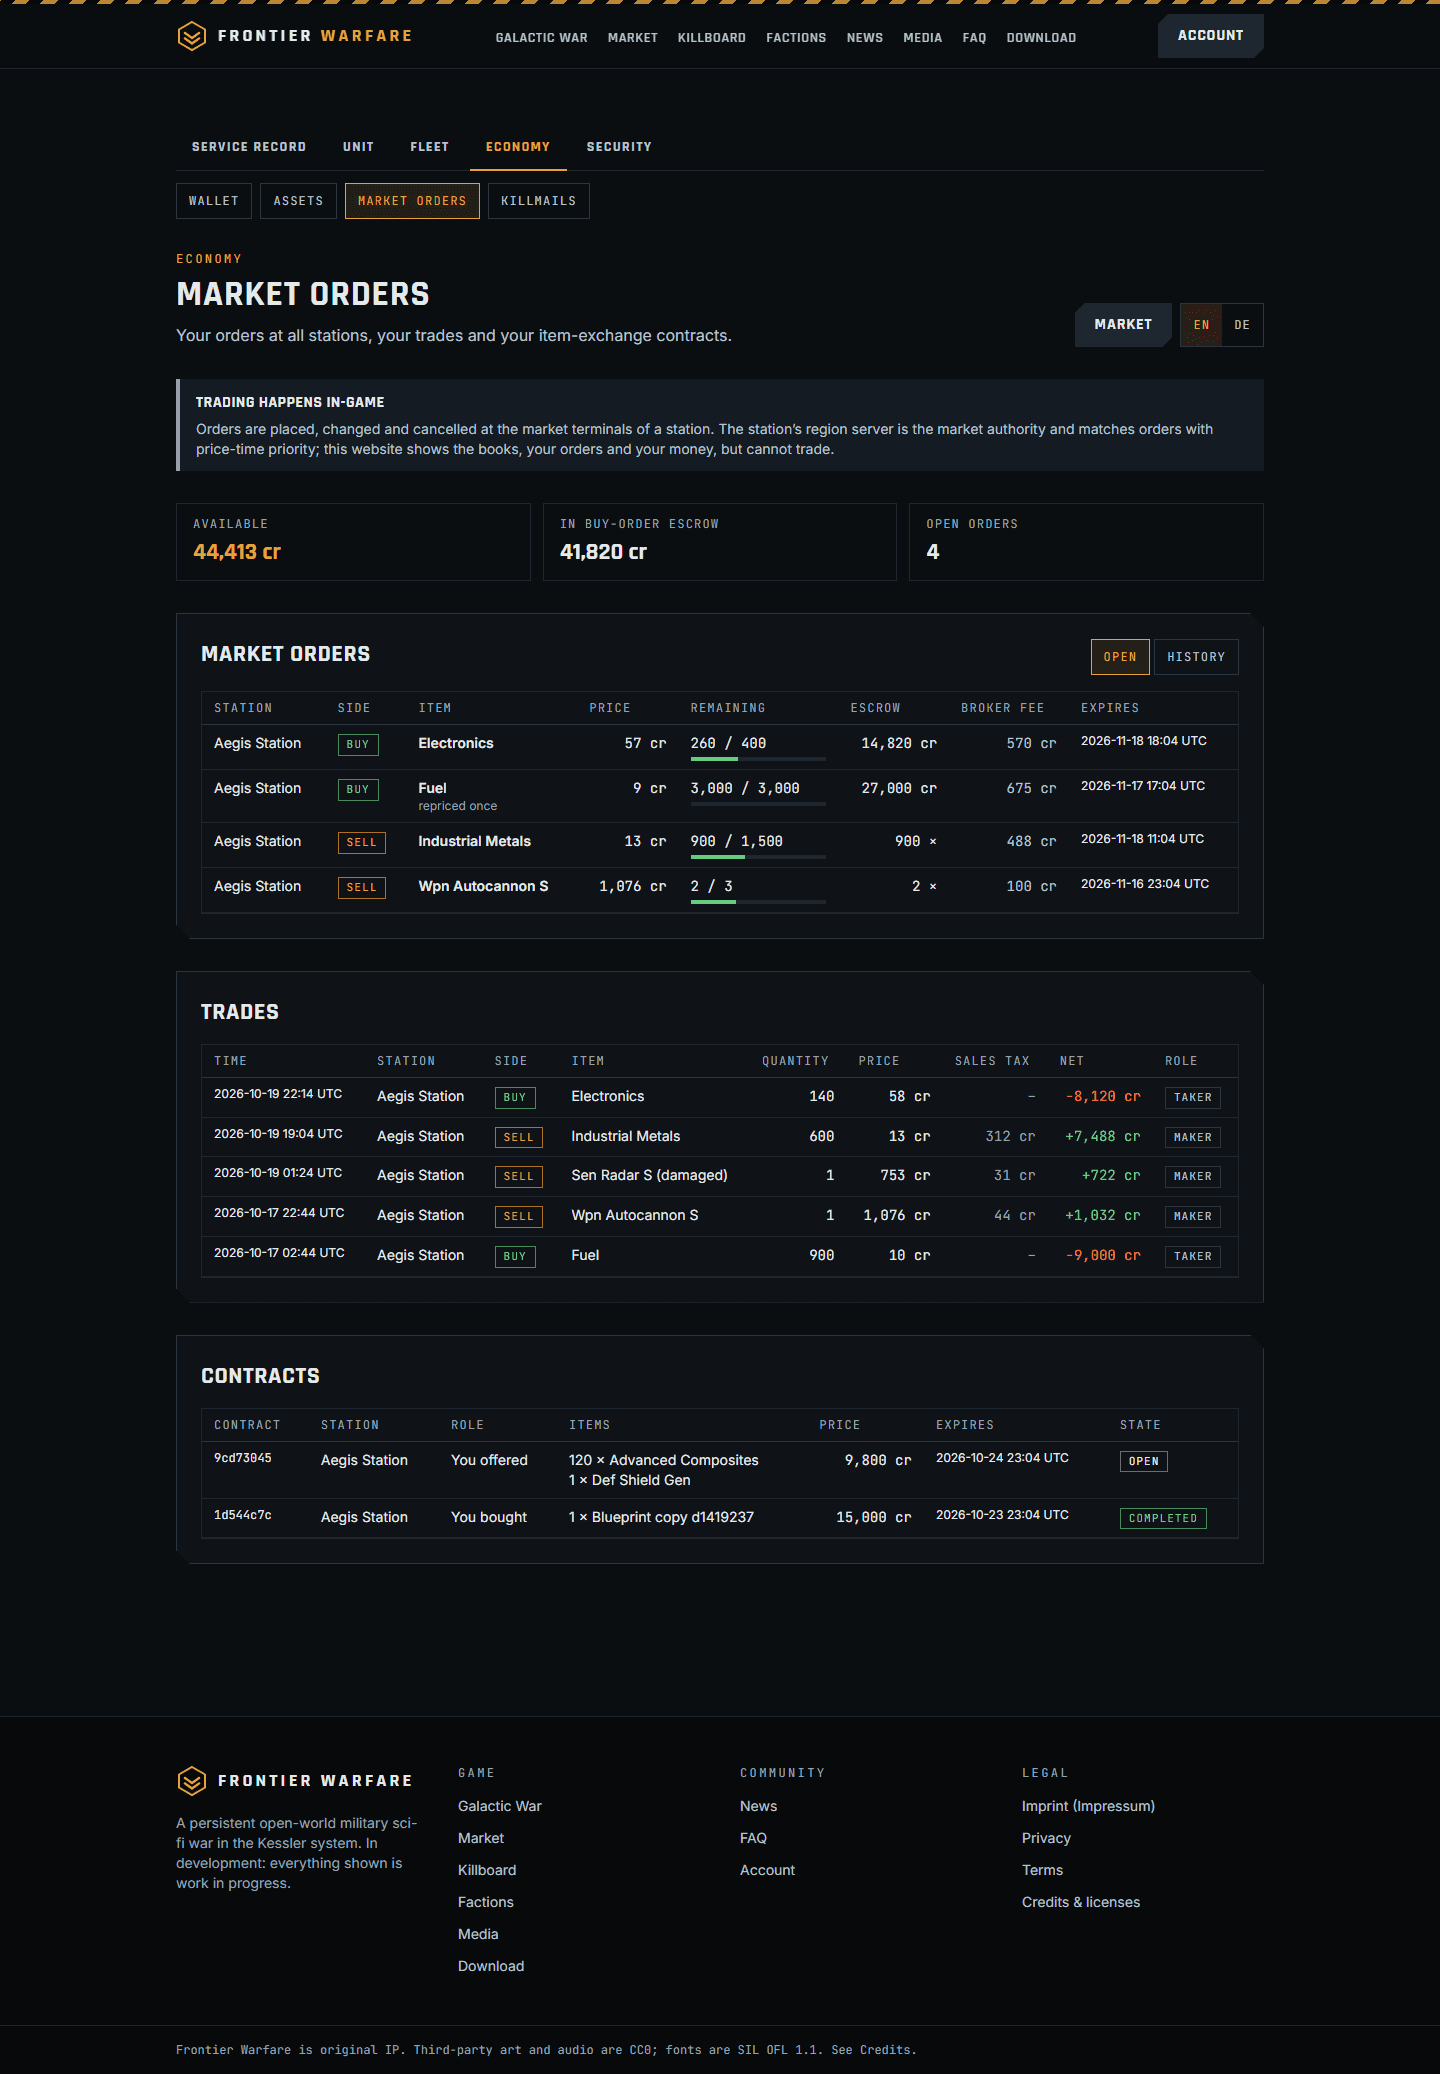
Task: Open Killboard footer link
Action: [487, 1870]
